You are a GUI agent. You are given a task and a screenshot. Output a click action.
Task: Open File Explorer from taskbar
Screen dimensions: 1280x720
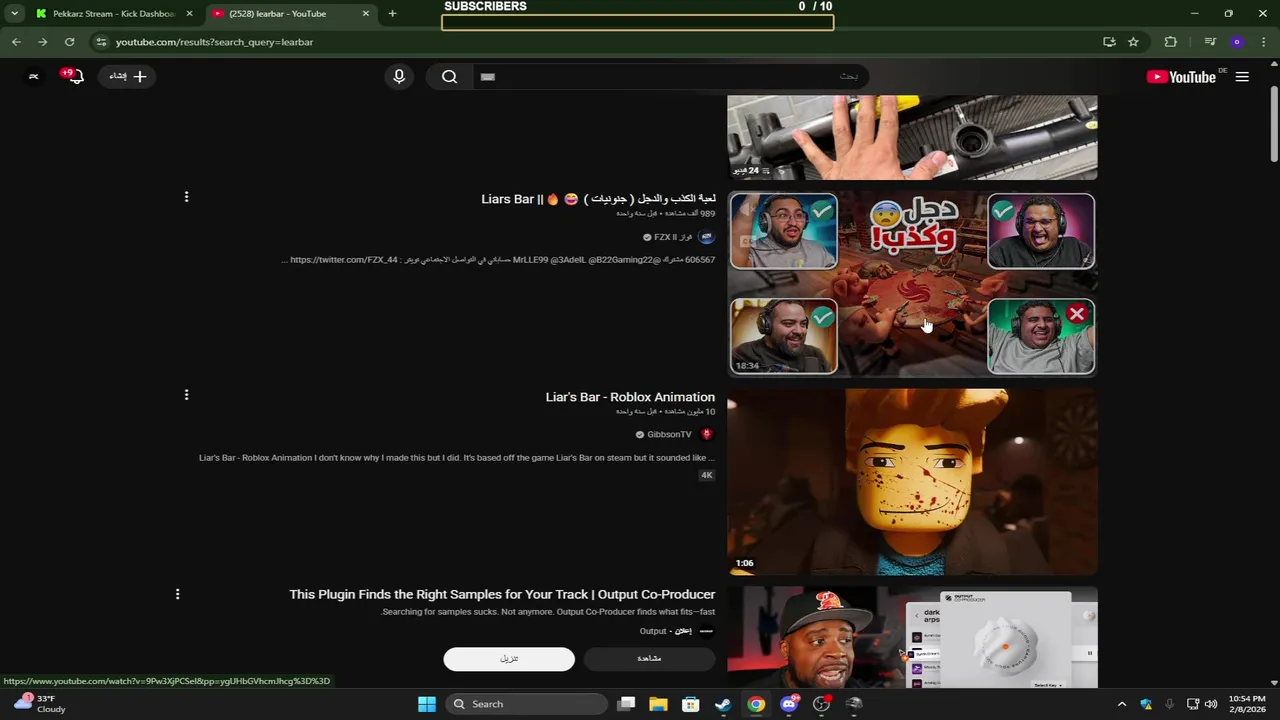[x=658, y=704]
